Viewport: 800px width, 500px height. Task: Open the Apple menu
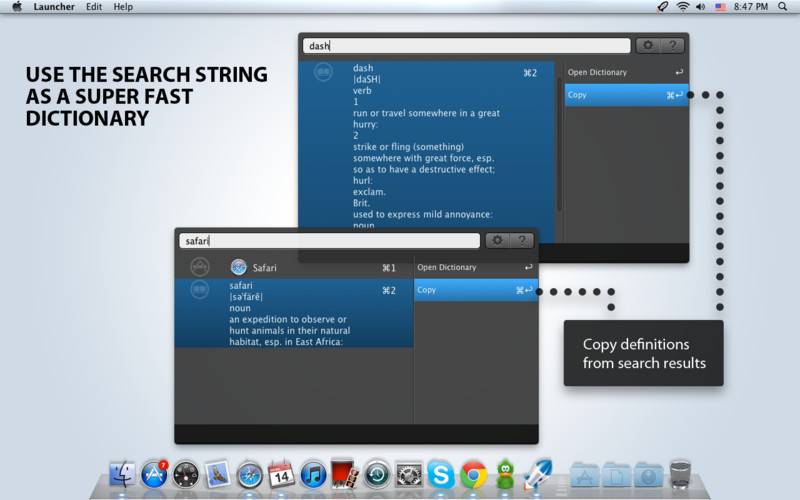click(x=17, y=7)
